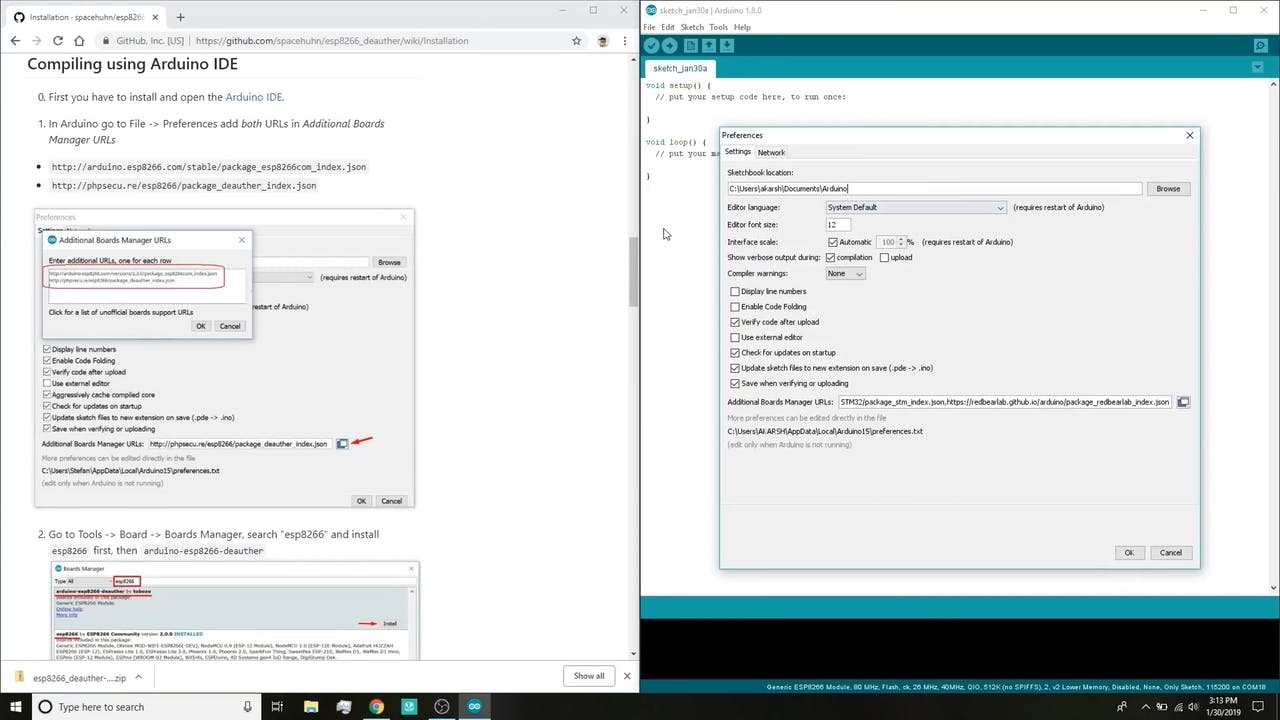Toggle Verify code after upload
Viewport: 1280px width, 720px height.
[735, 322]
